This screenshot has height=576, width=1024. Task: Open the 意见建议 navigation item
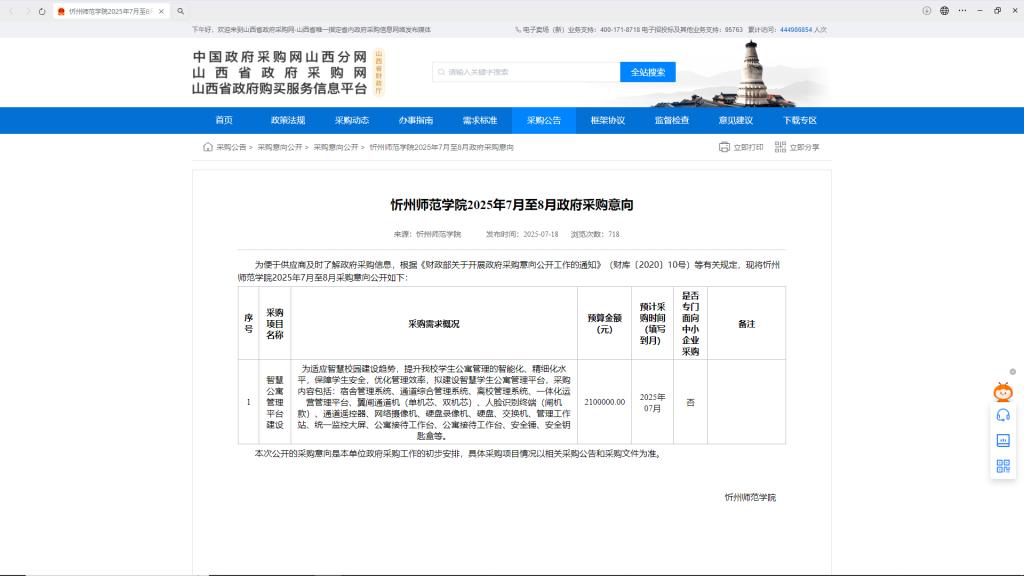coord(736,120)
